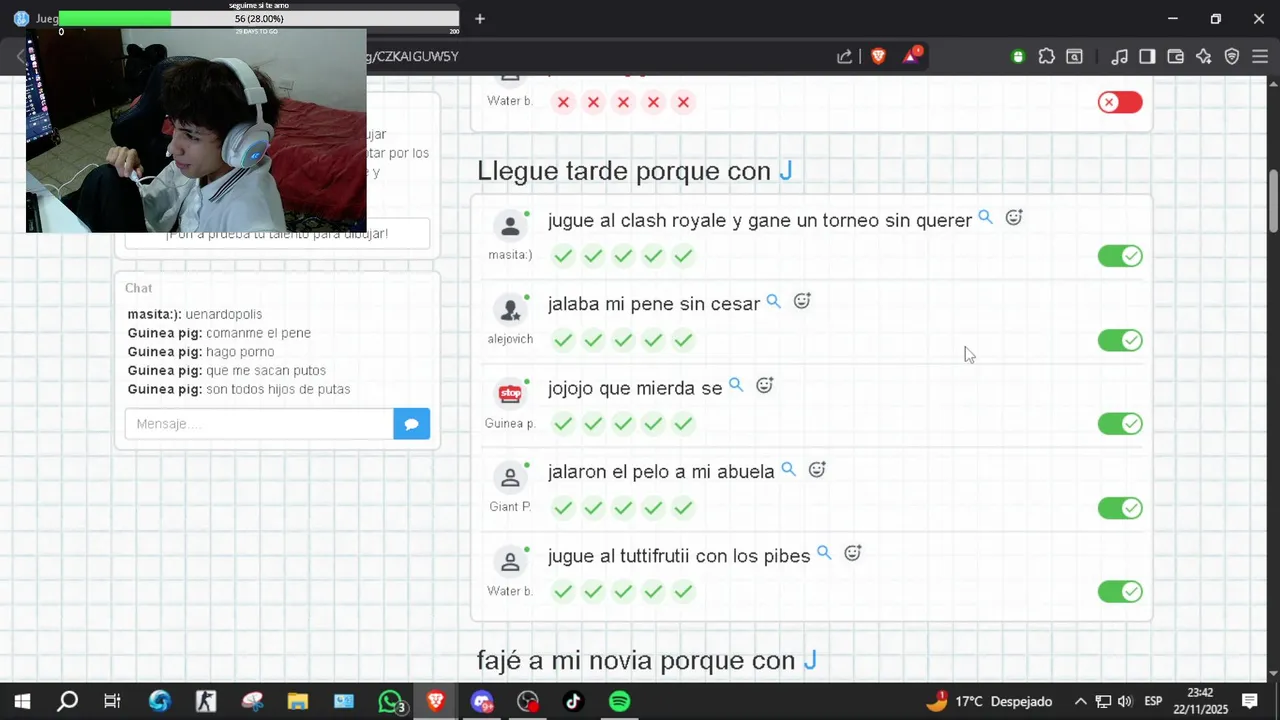Send chat message with the blue speech bubble button
The image size is (1280, 720).
pos(412,424)
